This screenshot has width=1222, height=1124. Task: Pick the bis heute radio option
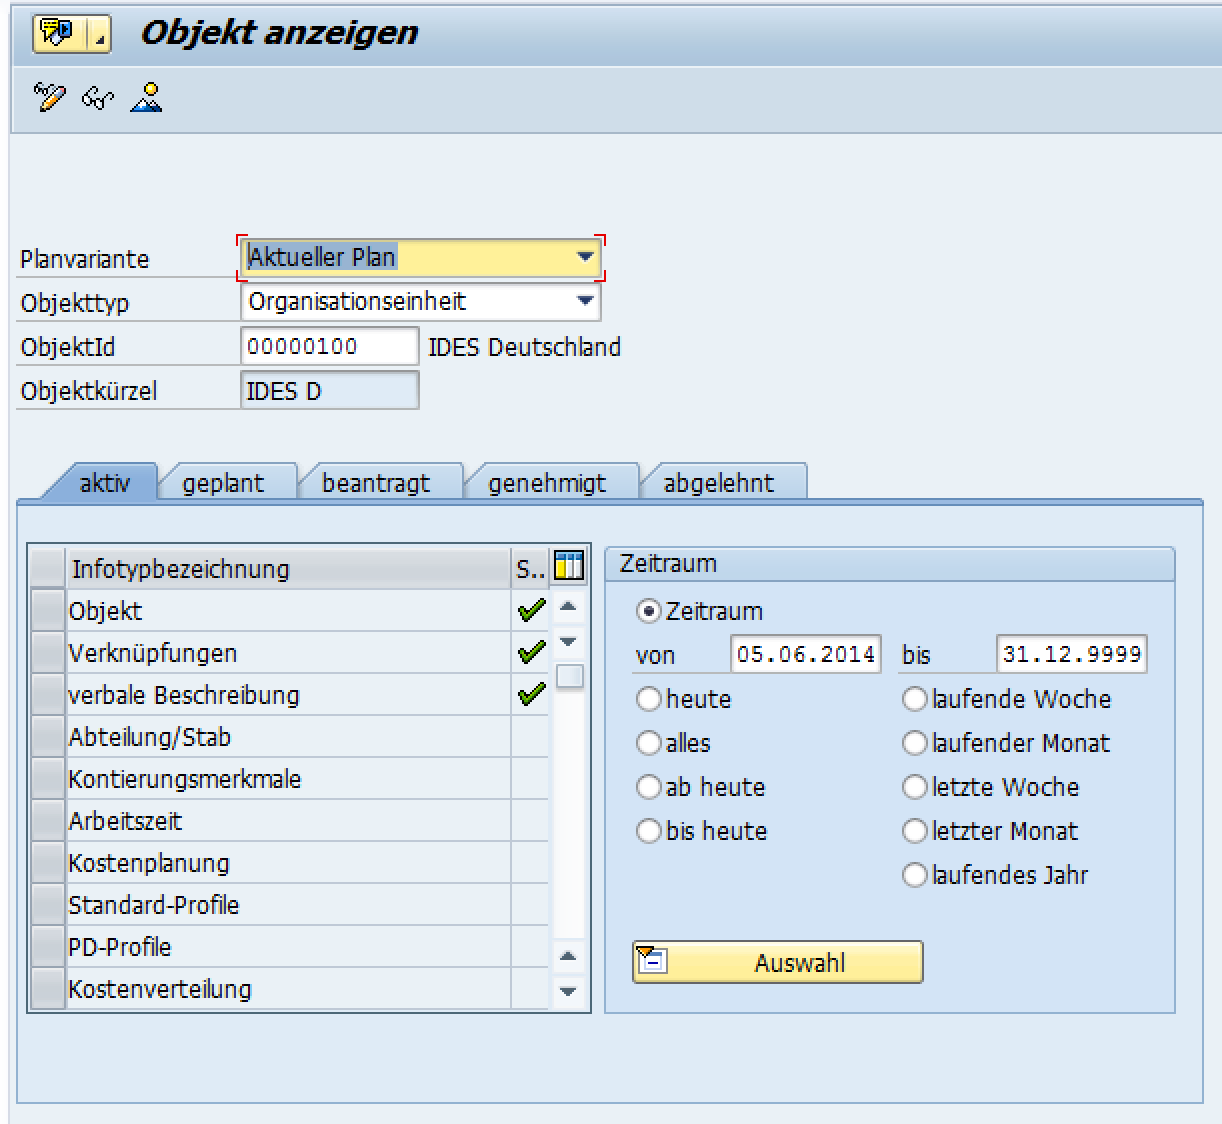click(648, 831)
